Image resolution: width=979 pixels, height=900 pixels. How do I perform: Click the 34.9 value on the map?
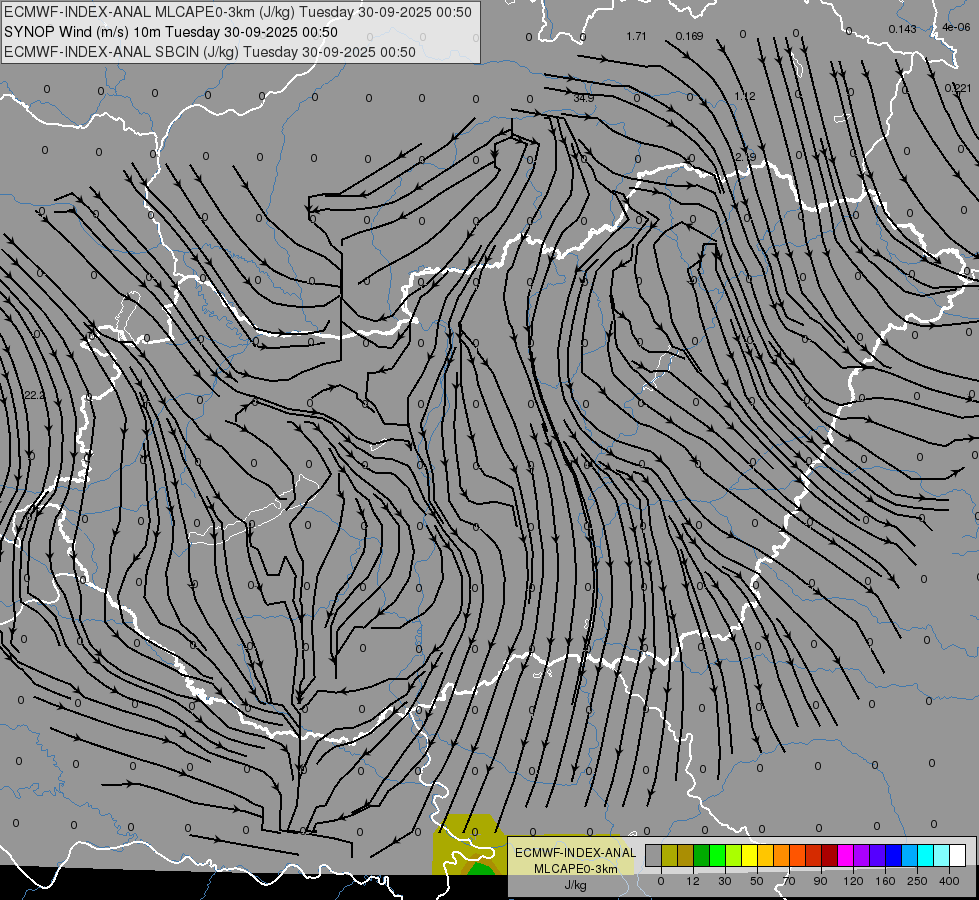(584, 98)
